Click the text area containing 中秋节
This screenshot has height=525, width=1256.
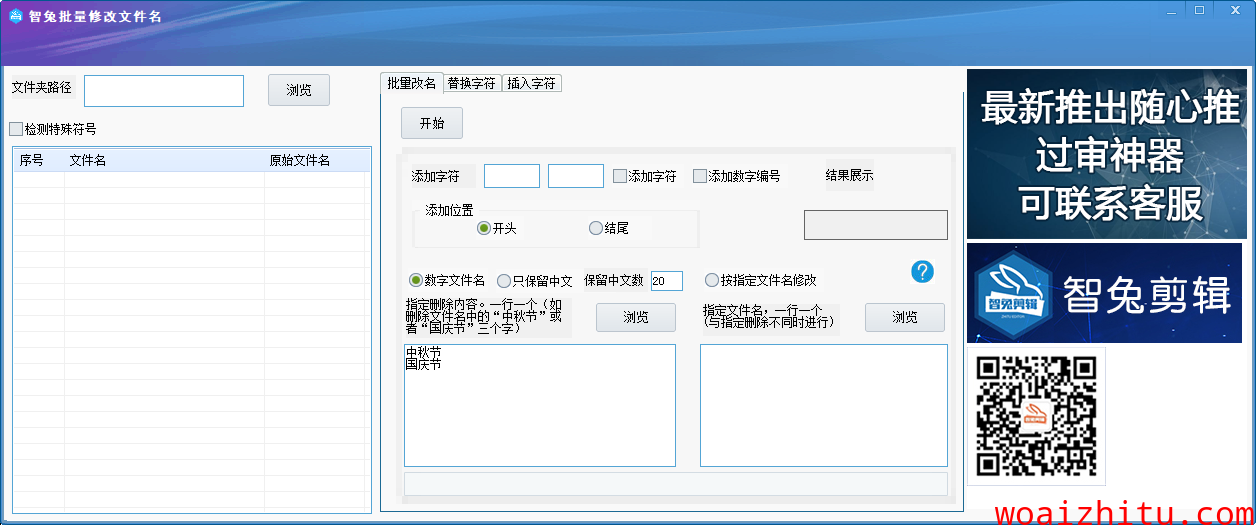coord(540,405)
